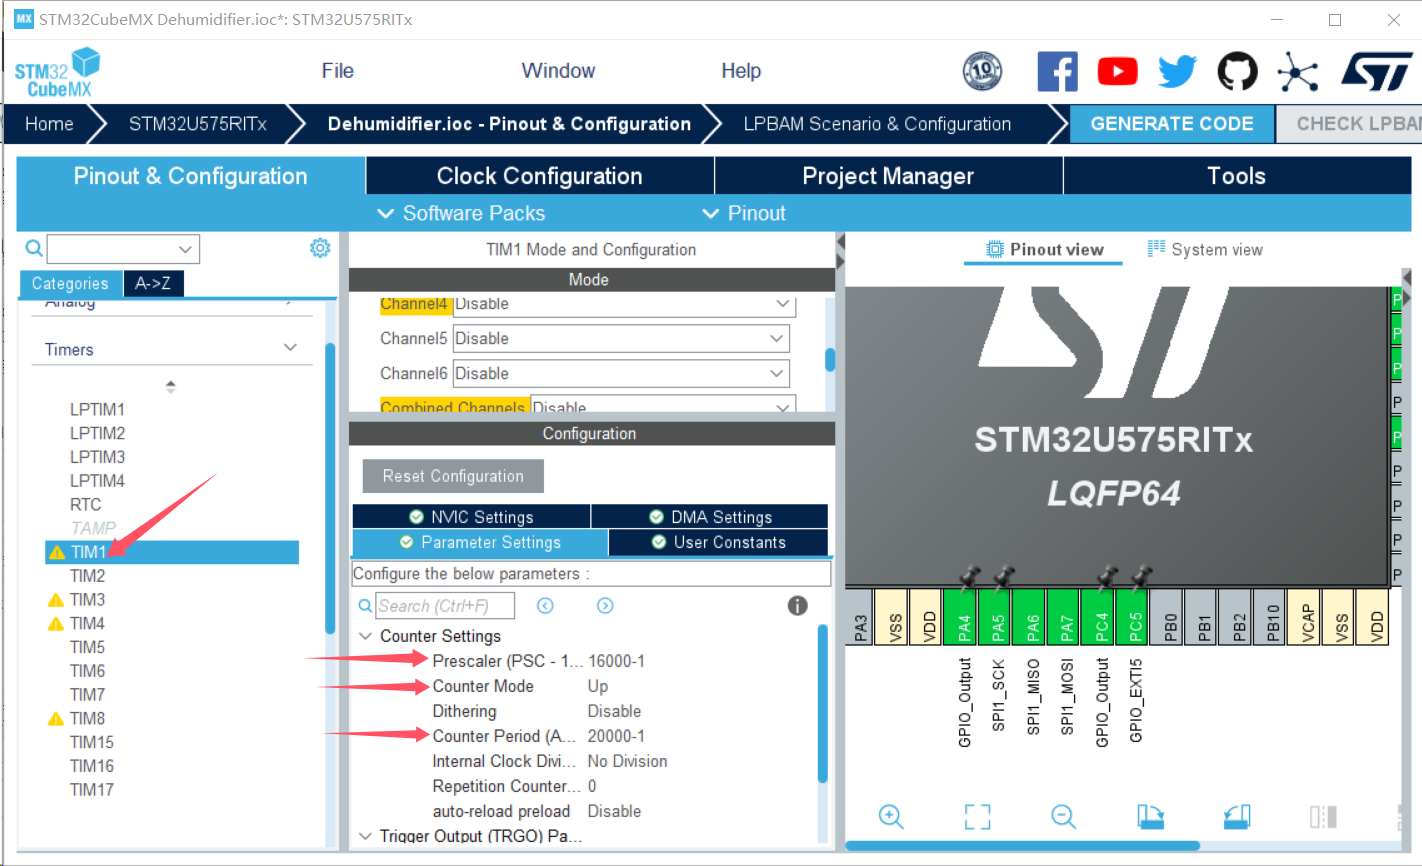Open the peripheral search combo box arrow
Viewport: 1422px width, 866px height.
[186, 249]
